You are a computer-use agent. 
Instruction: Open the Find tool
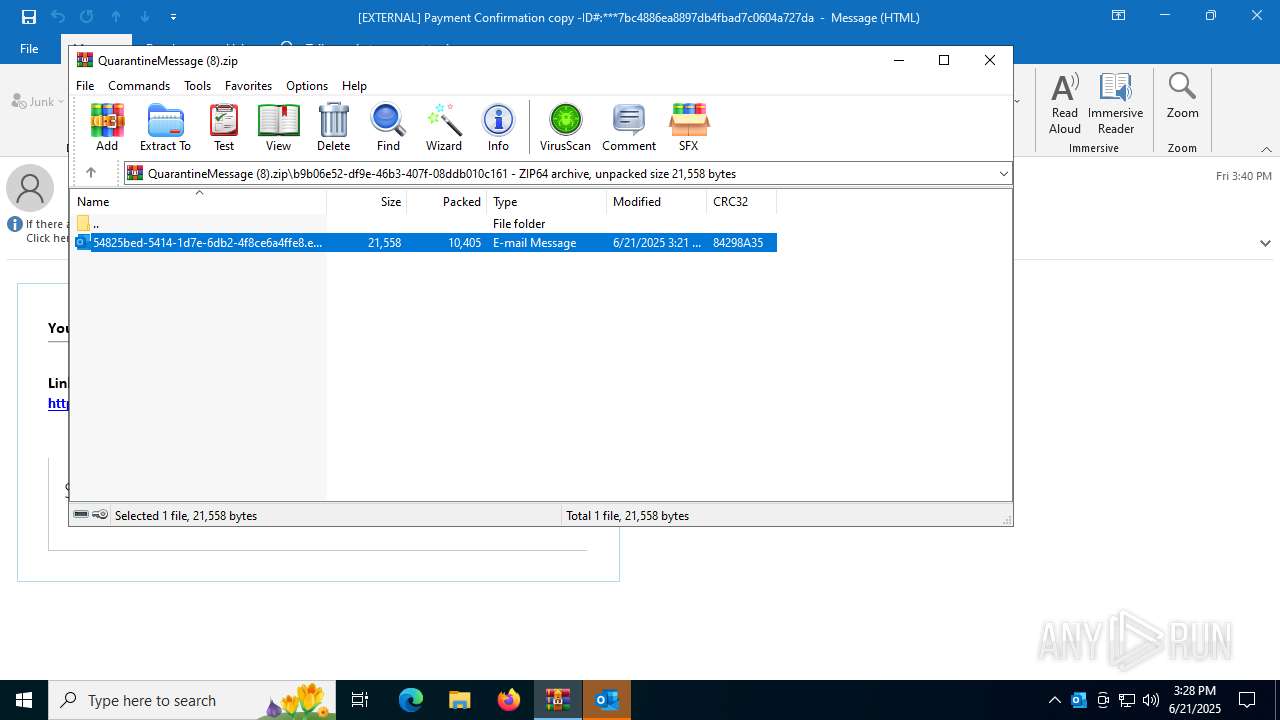click(388, 127)
